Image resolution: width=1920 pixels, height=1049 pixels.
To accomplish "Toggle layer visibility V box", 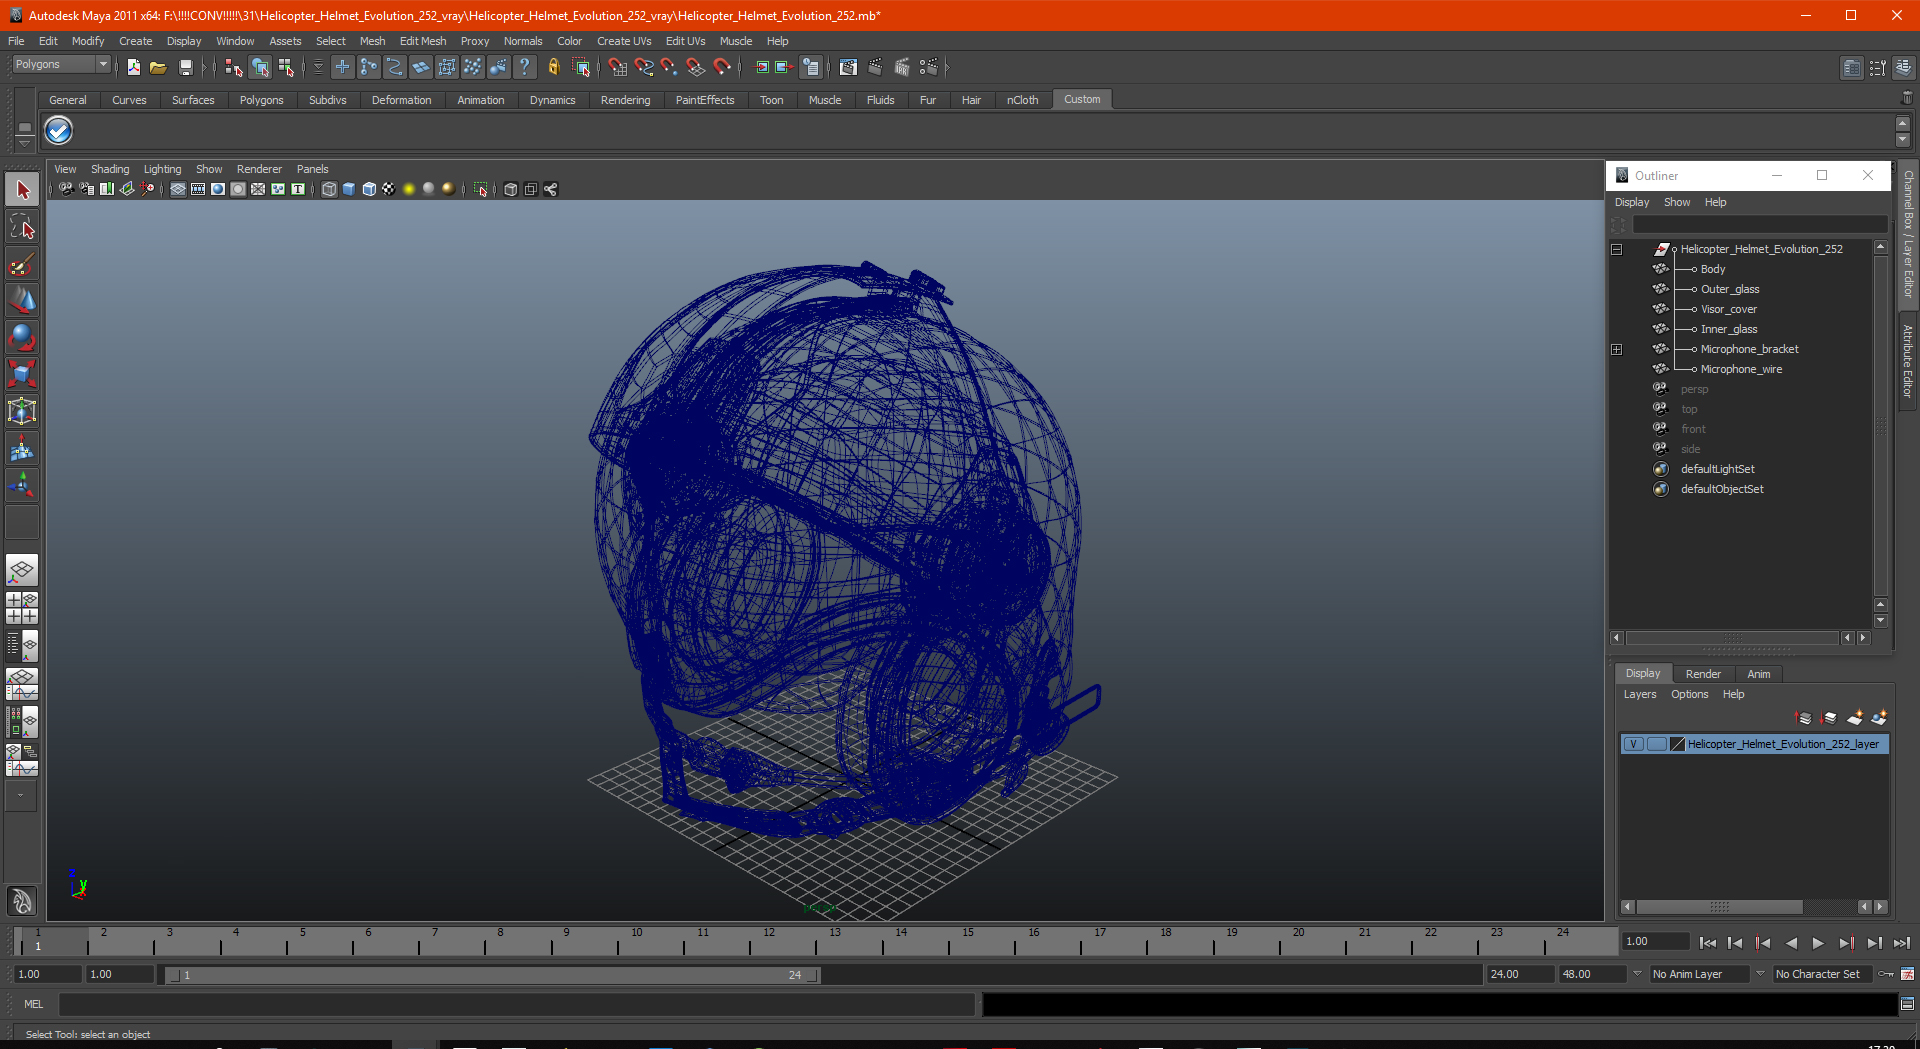I will [x=1633, y=744].
